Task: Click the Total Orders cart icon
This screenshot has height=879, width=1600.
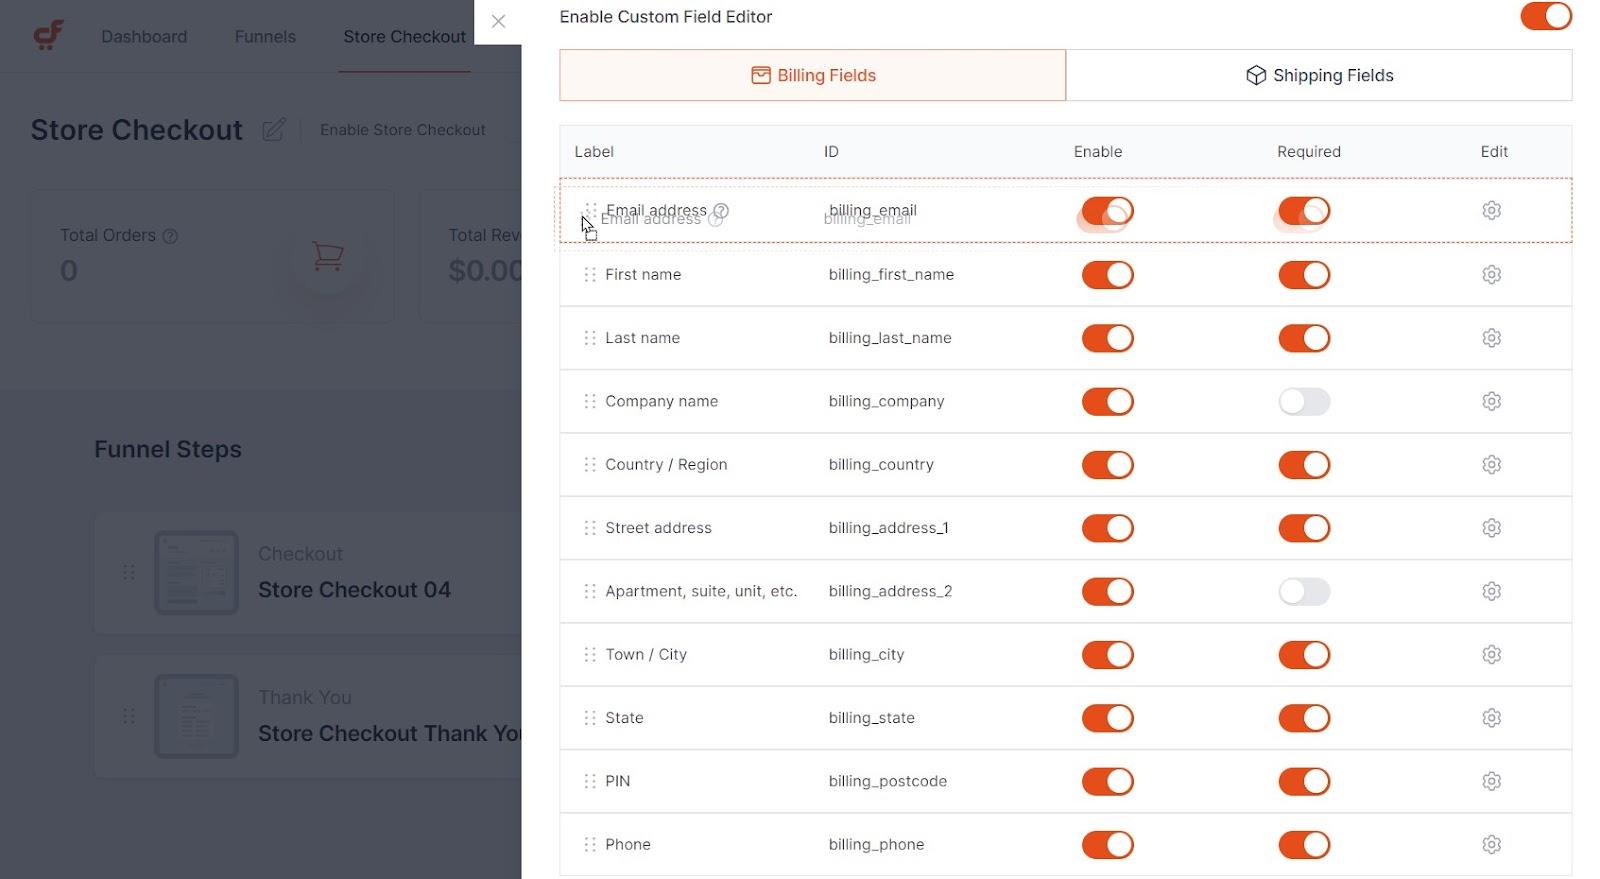Action: [328, 256]
